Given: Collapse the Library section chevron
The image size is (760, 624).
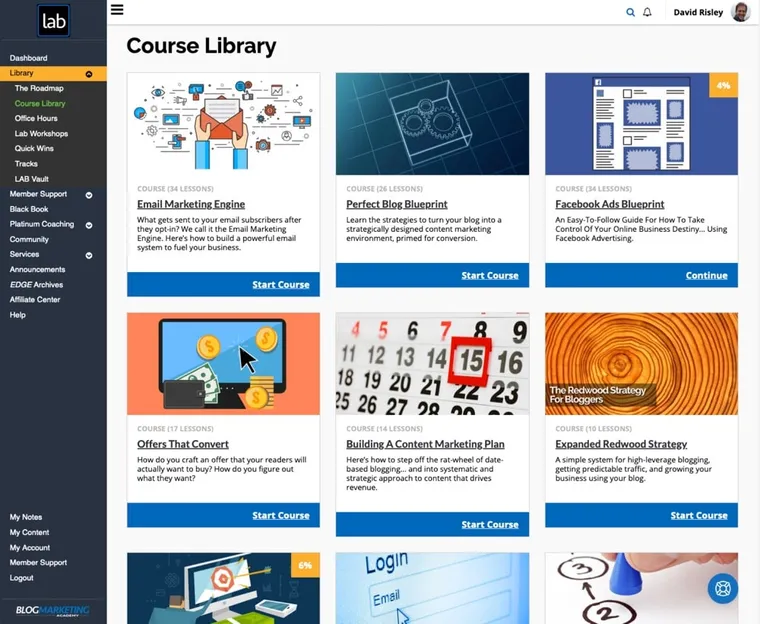Looking at the screenshot, I should point(89,74).
